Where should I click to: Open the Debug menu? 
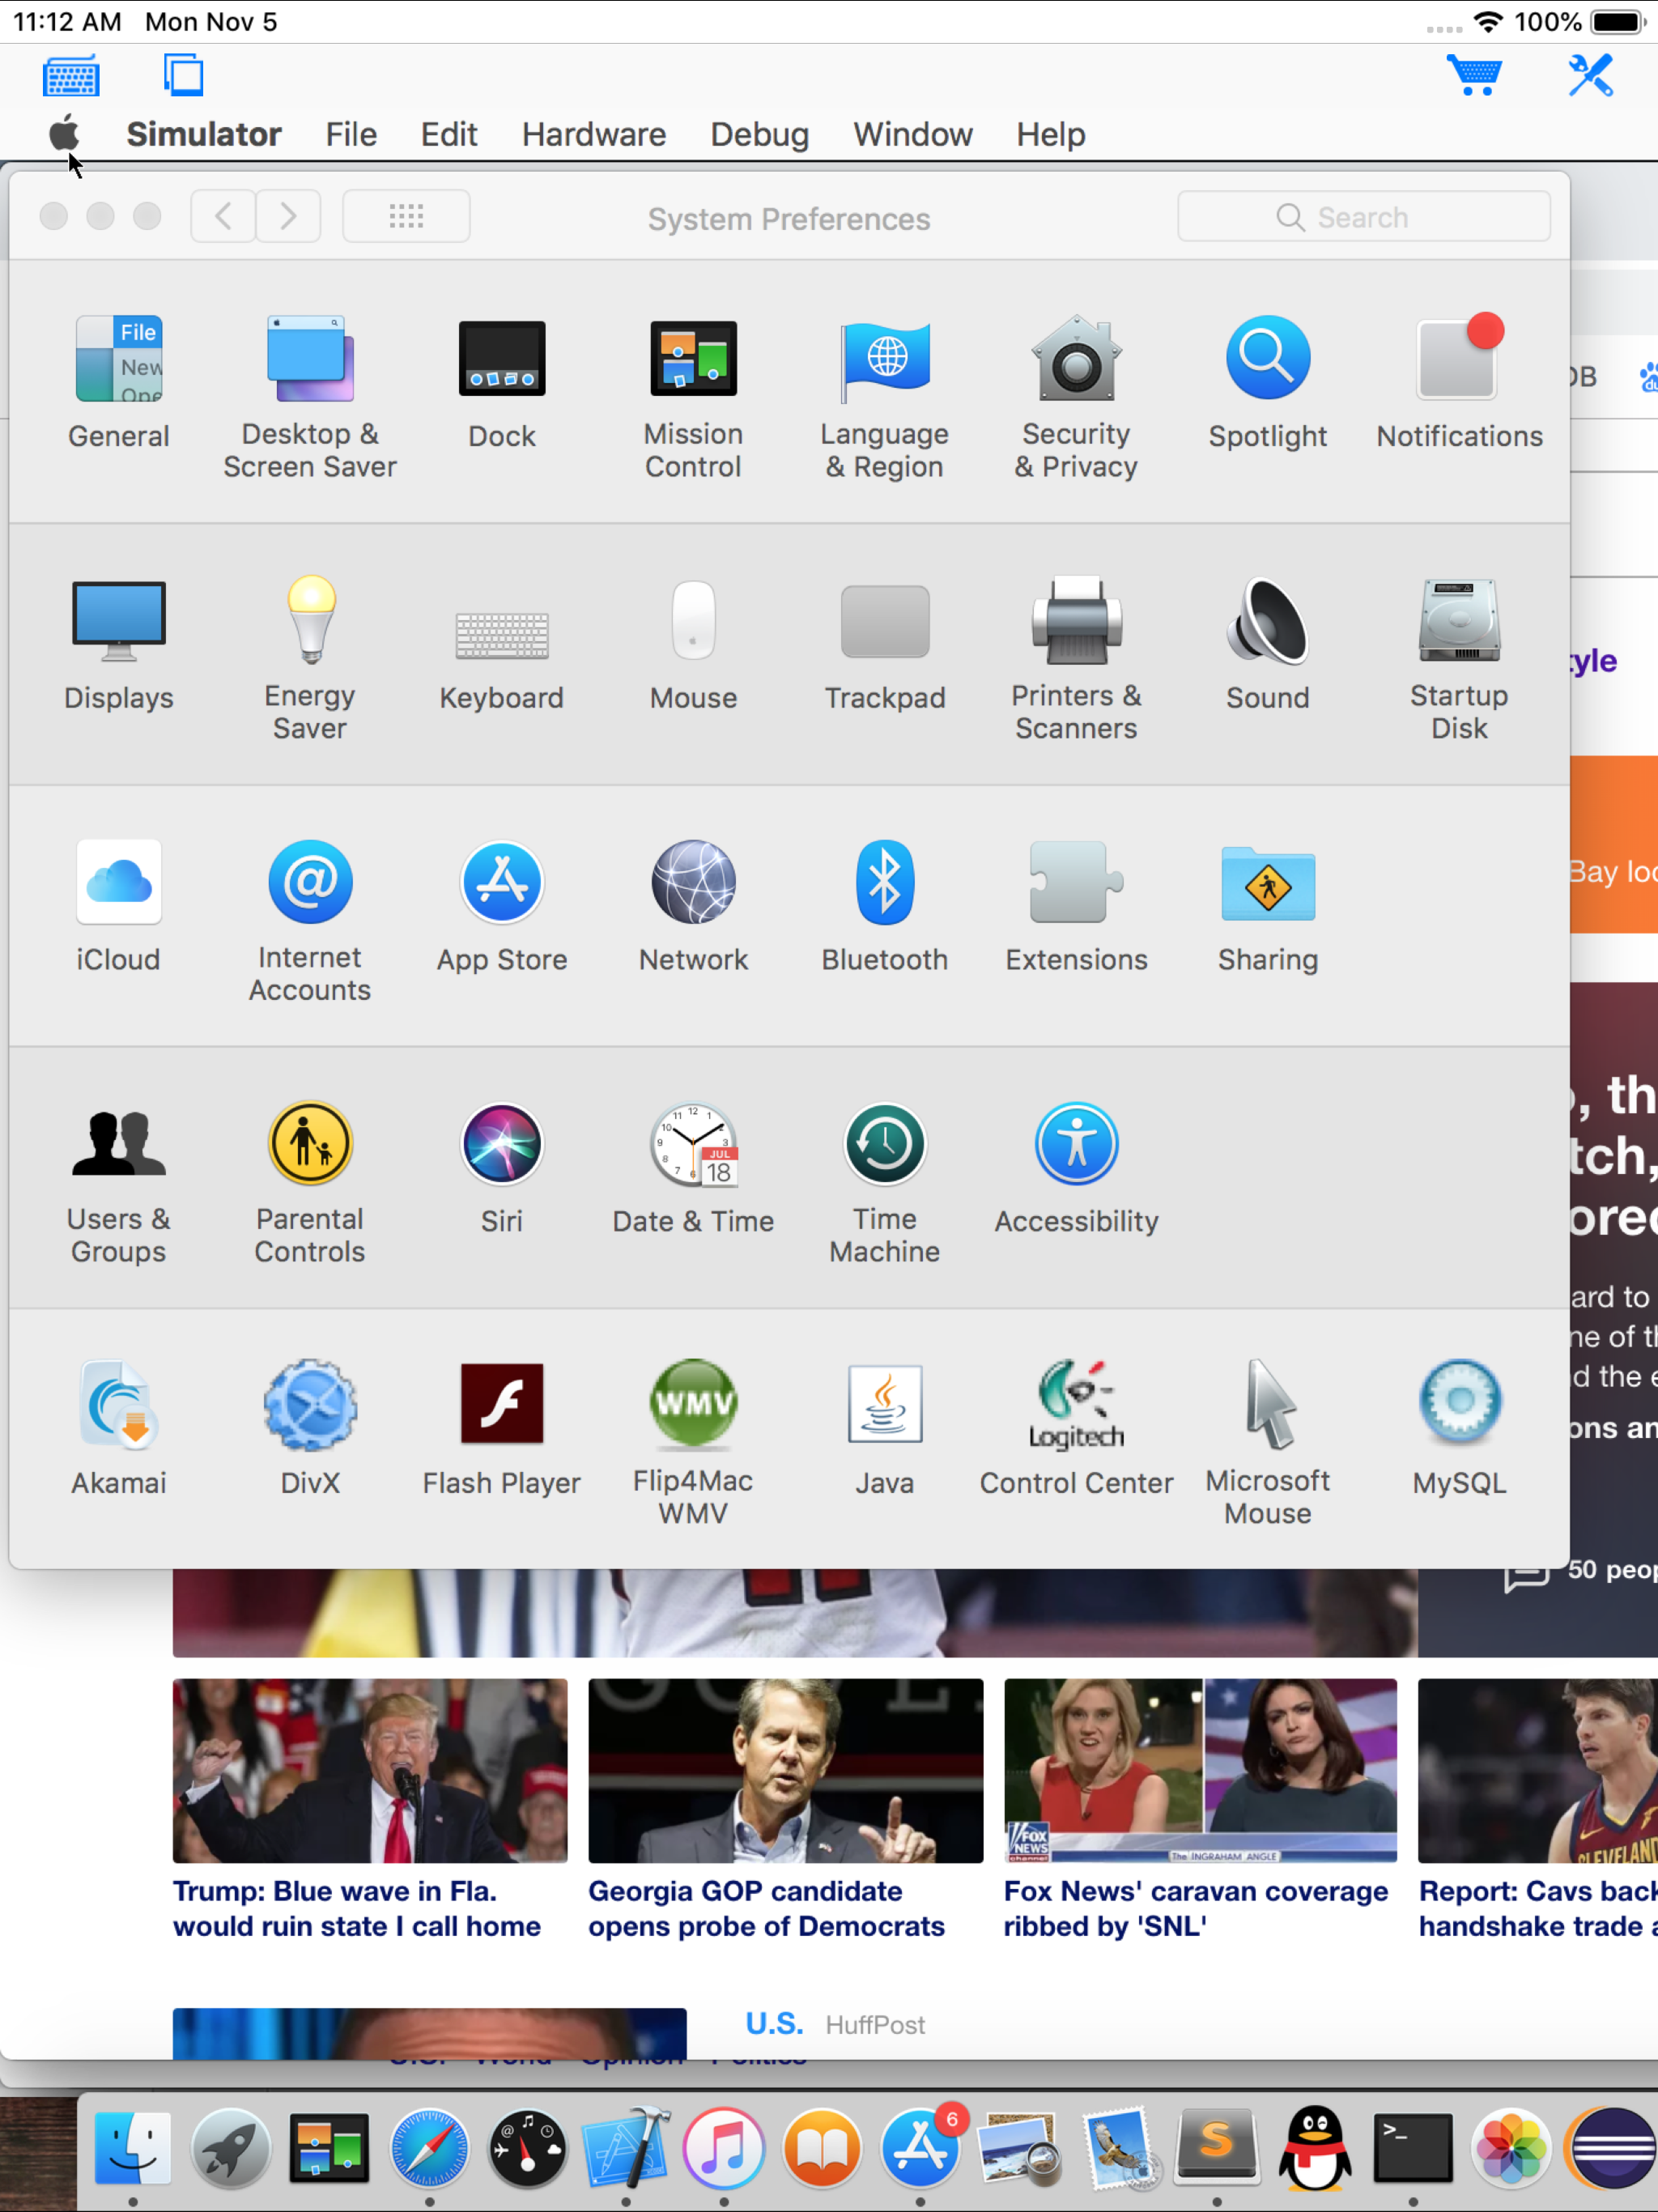759,134
